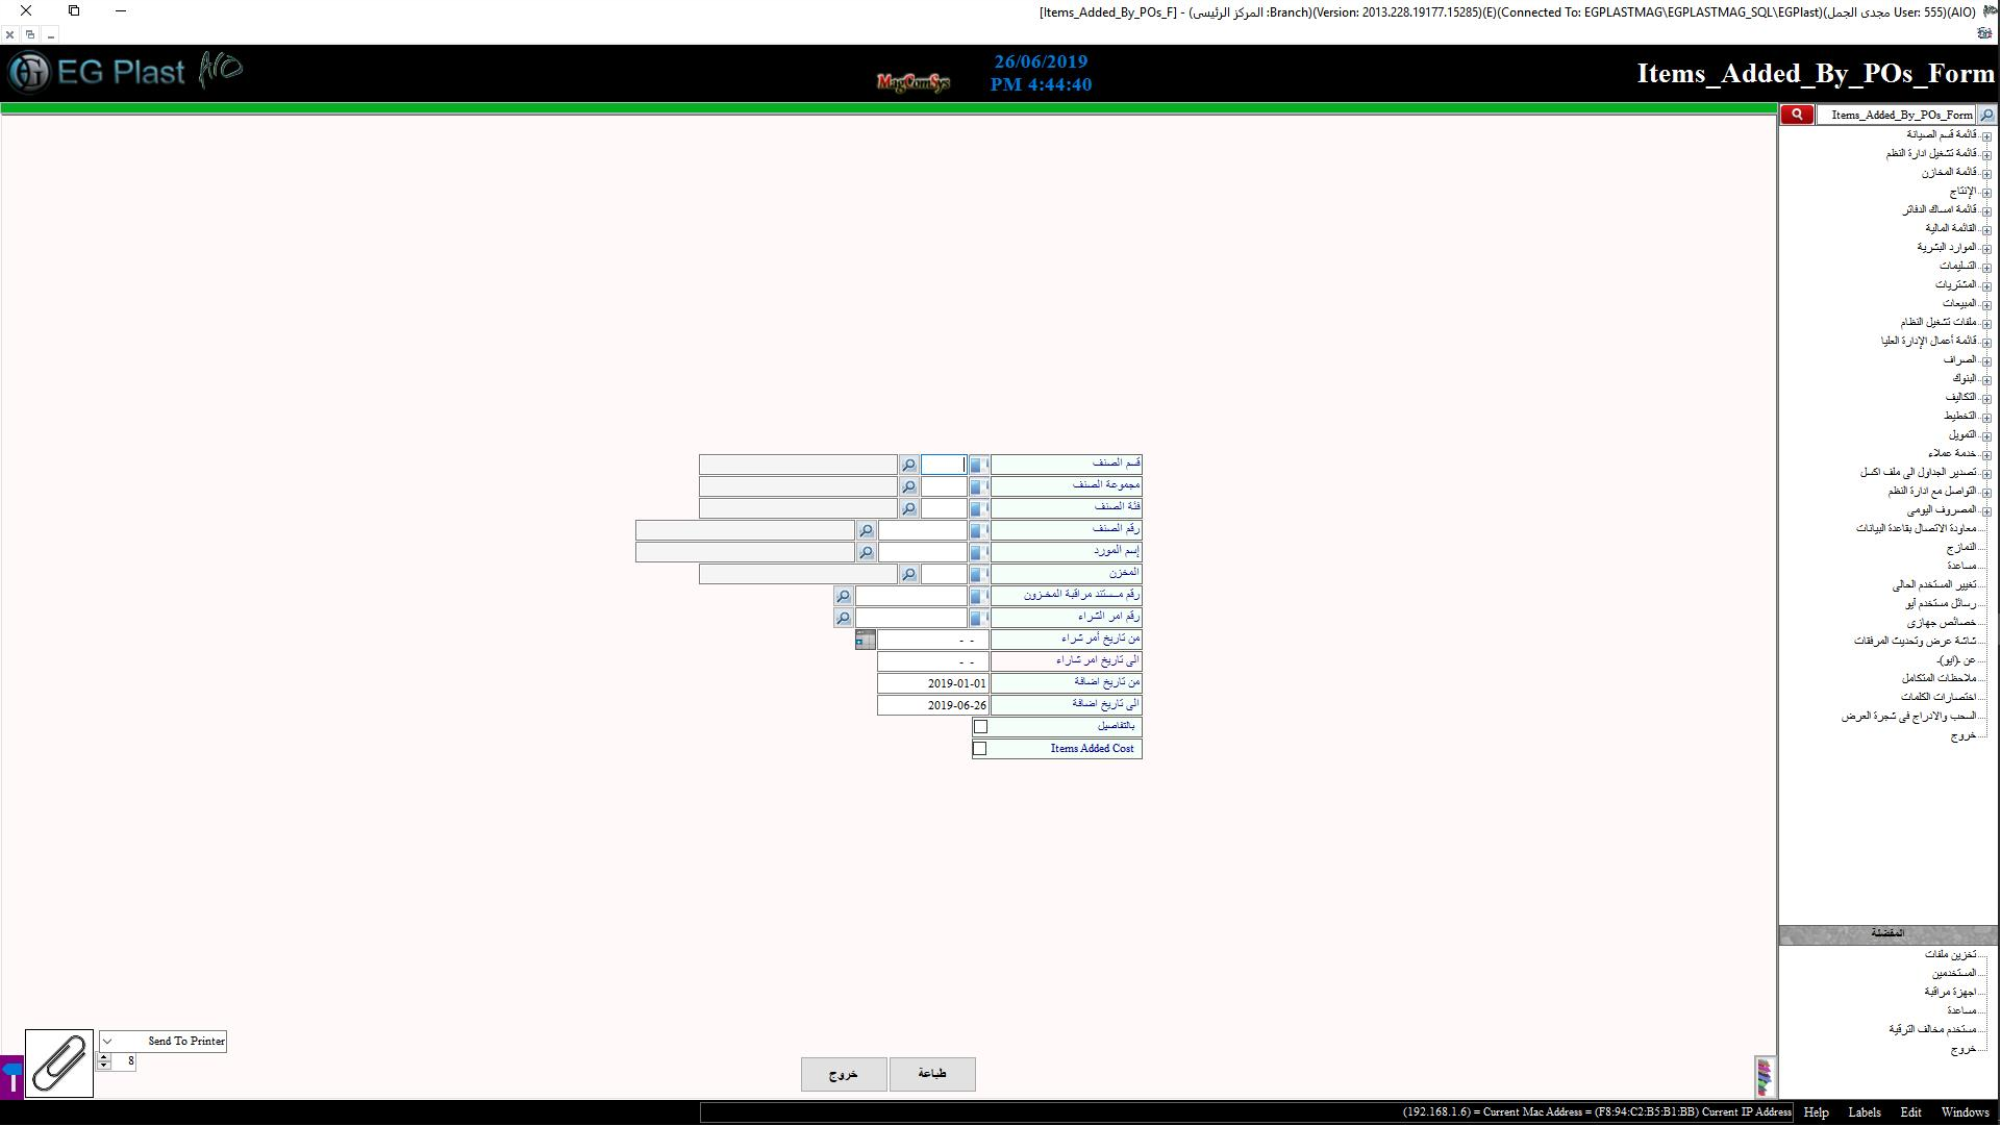
Task: Click blue selector icon beside رقم امر الشراء
Action: pos(978,618)
